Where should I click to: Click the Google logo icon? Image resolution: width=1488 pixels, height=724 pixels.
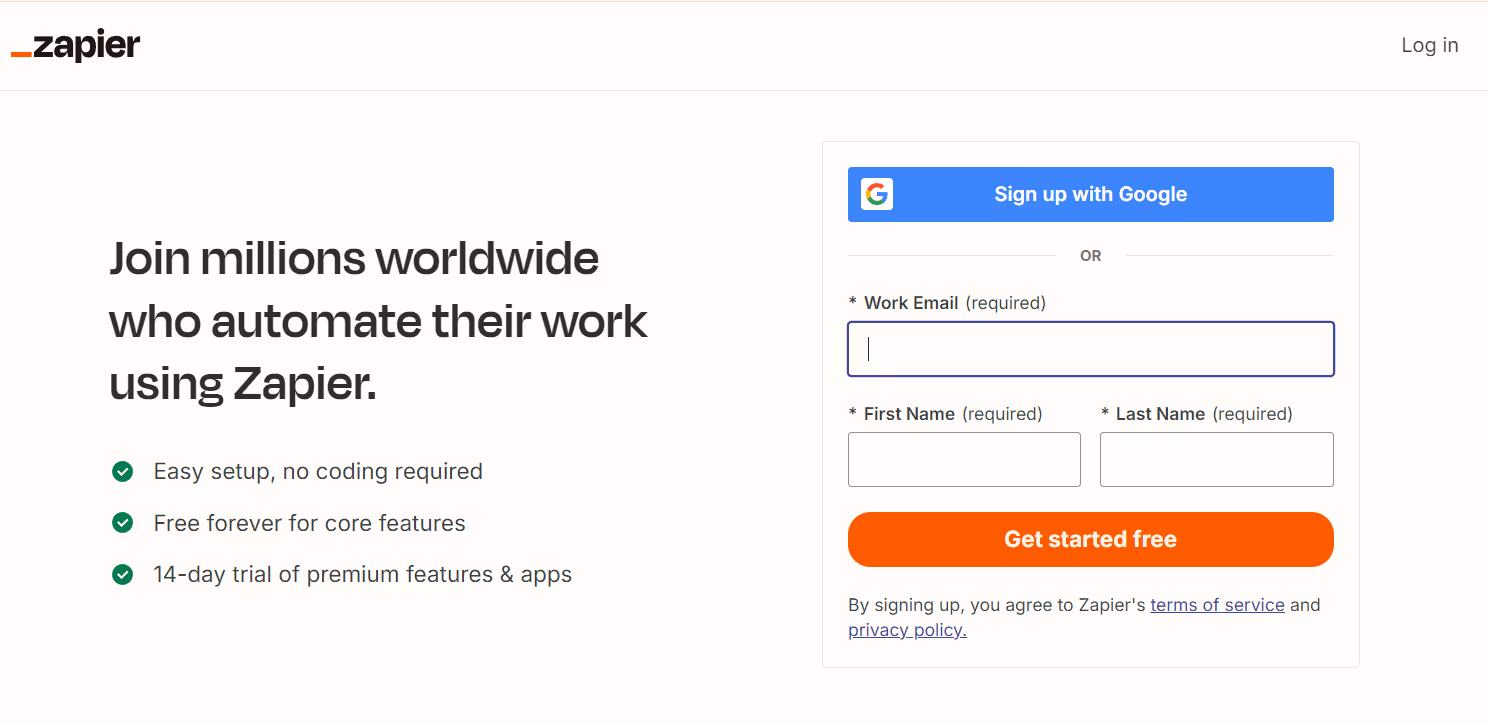[877, 194]
